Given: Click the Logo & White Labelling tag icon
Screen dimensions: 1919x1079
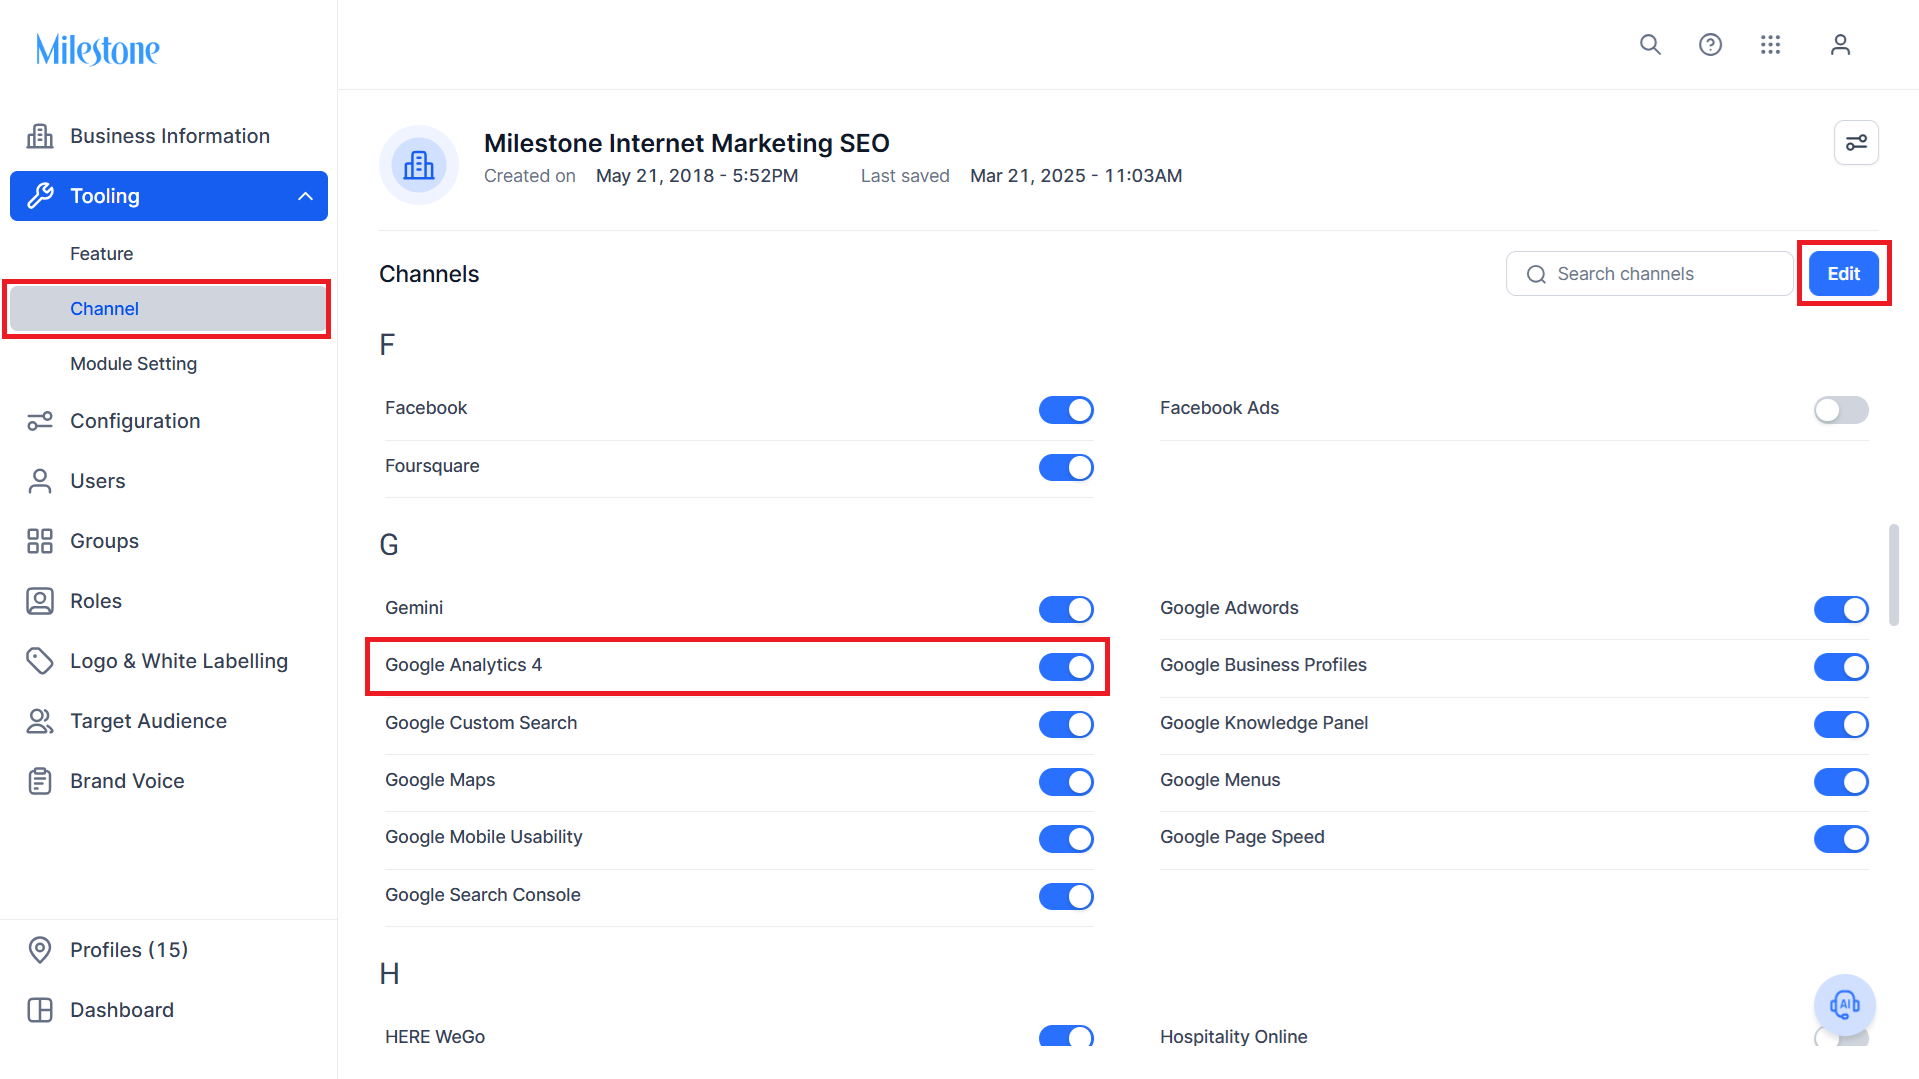Looking at the screenshot, I should [40, 661].
